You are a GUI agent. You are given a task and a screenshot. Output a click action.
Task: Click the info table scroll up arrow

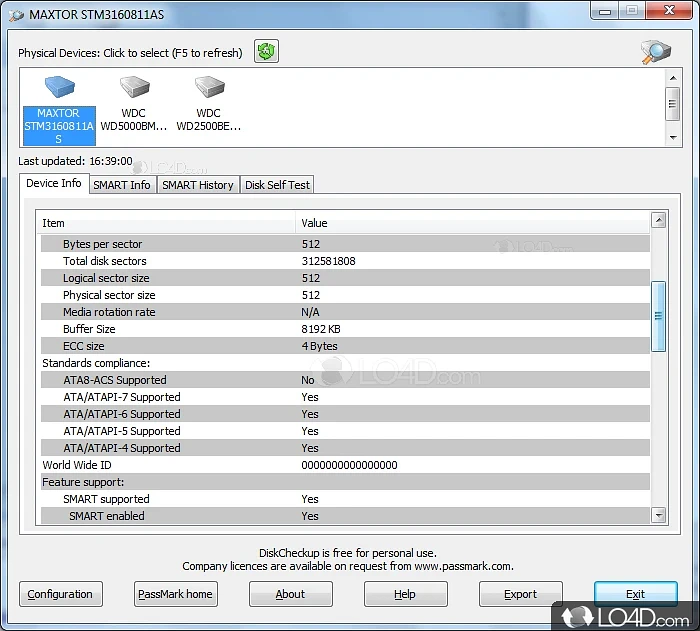click(x=658, y=220)
